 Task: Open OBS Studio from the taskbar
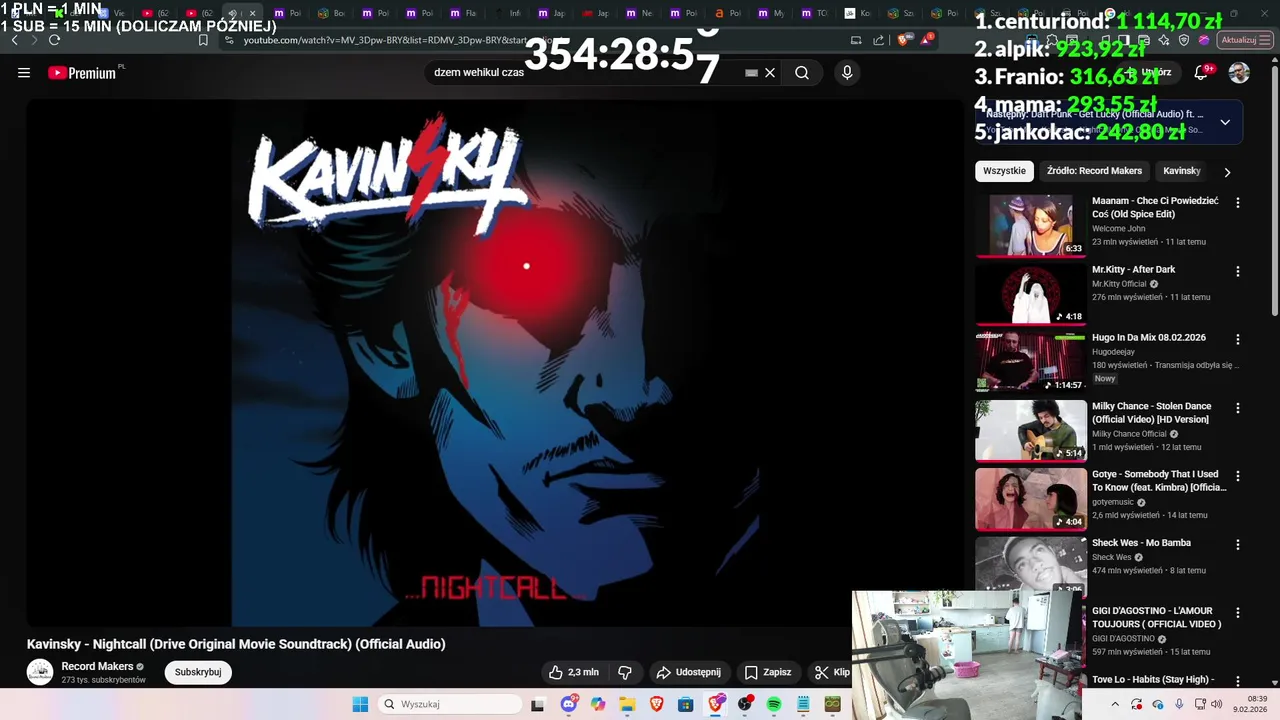[x=745, y=704]
